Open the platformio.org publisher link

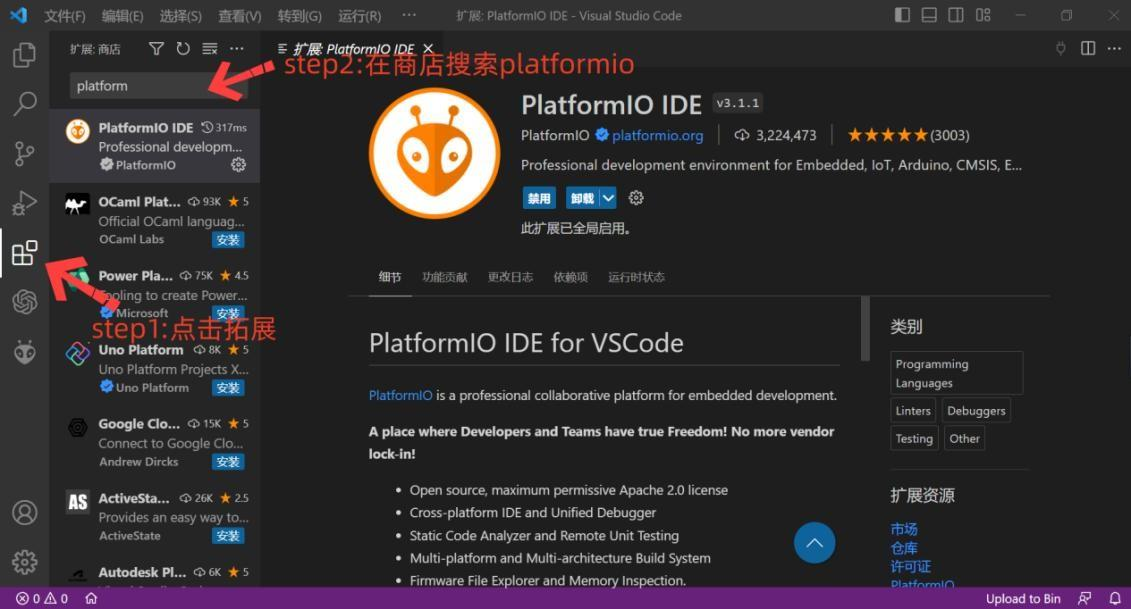point(657,135)
